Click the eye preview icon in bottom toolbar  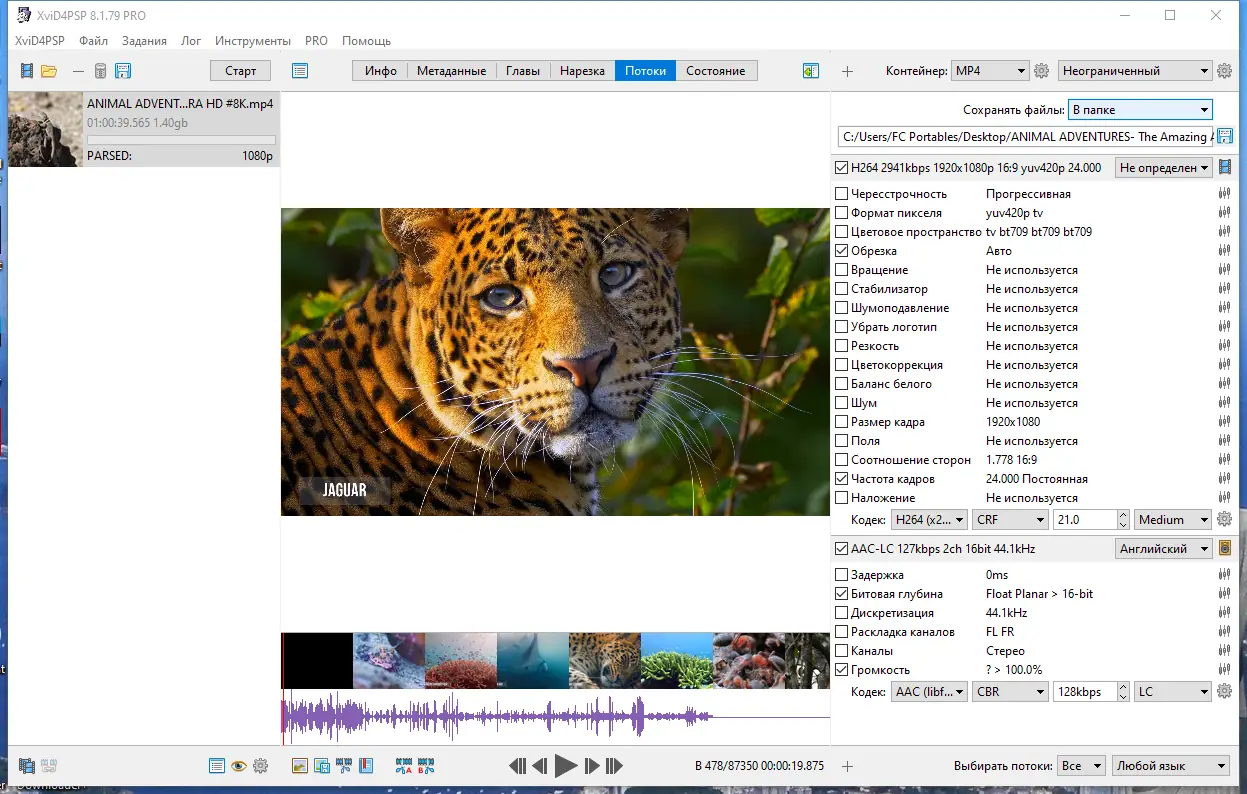point(239,766)
